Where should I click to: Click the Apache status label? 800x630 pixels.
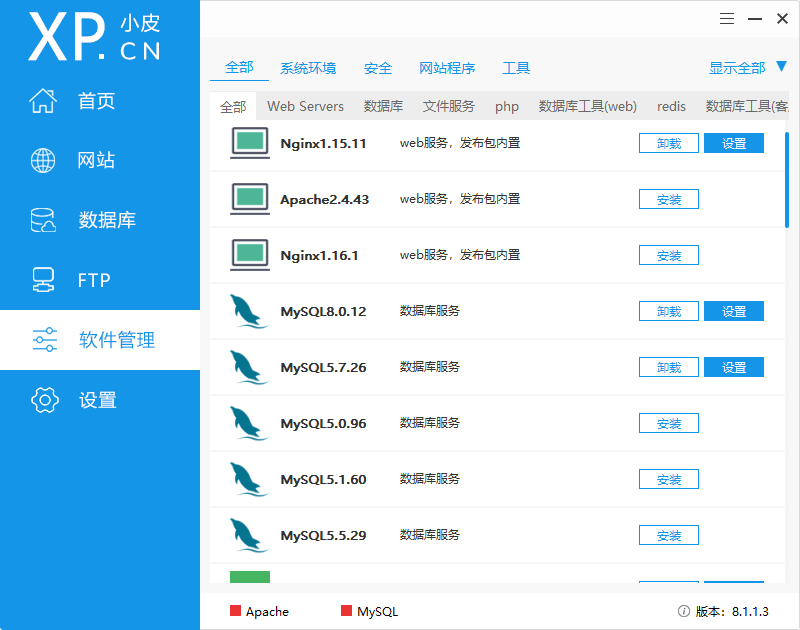tap(267, 612)
